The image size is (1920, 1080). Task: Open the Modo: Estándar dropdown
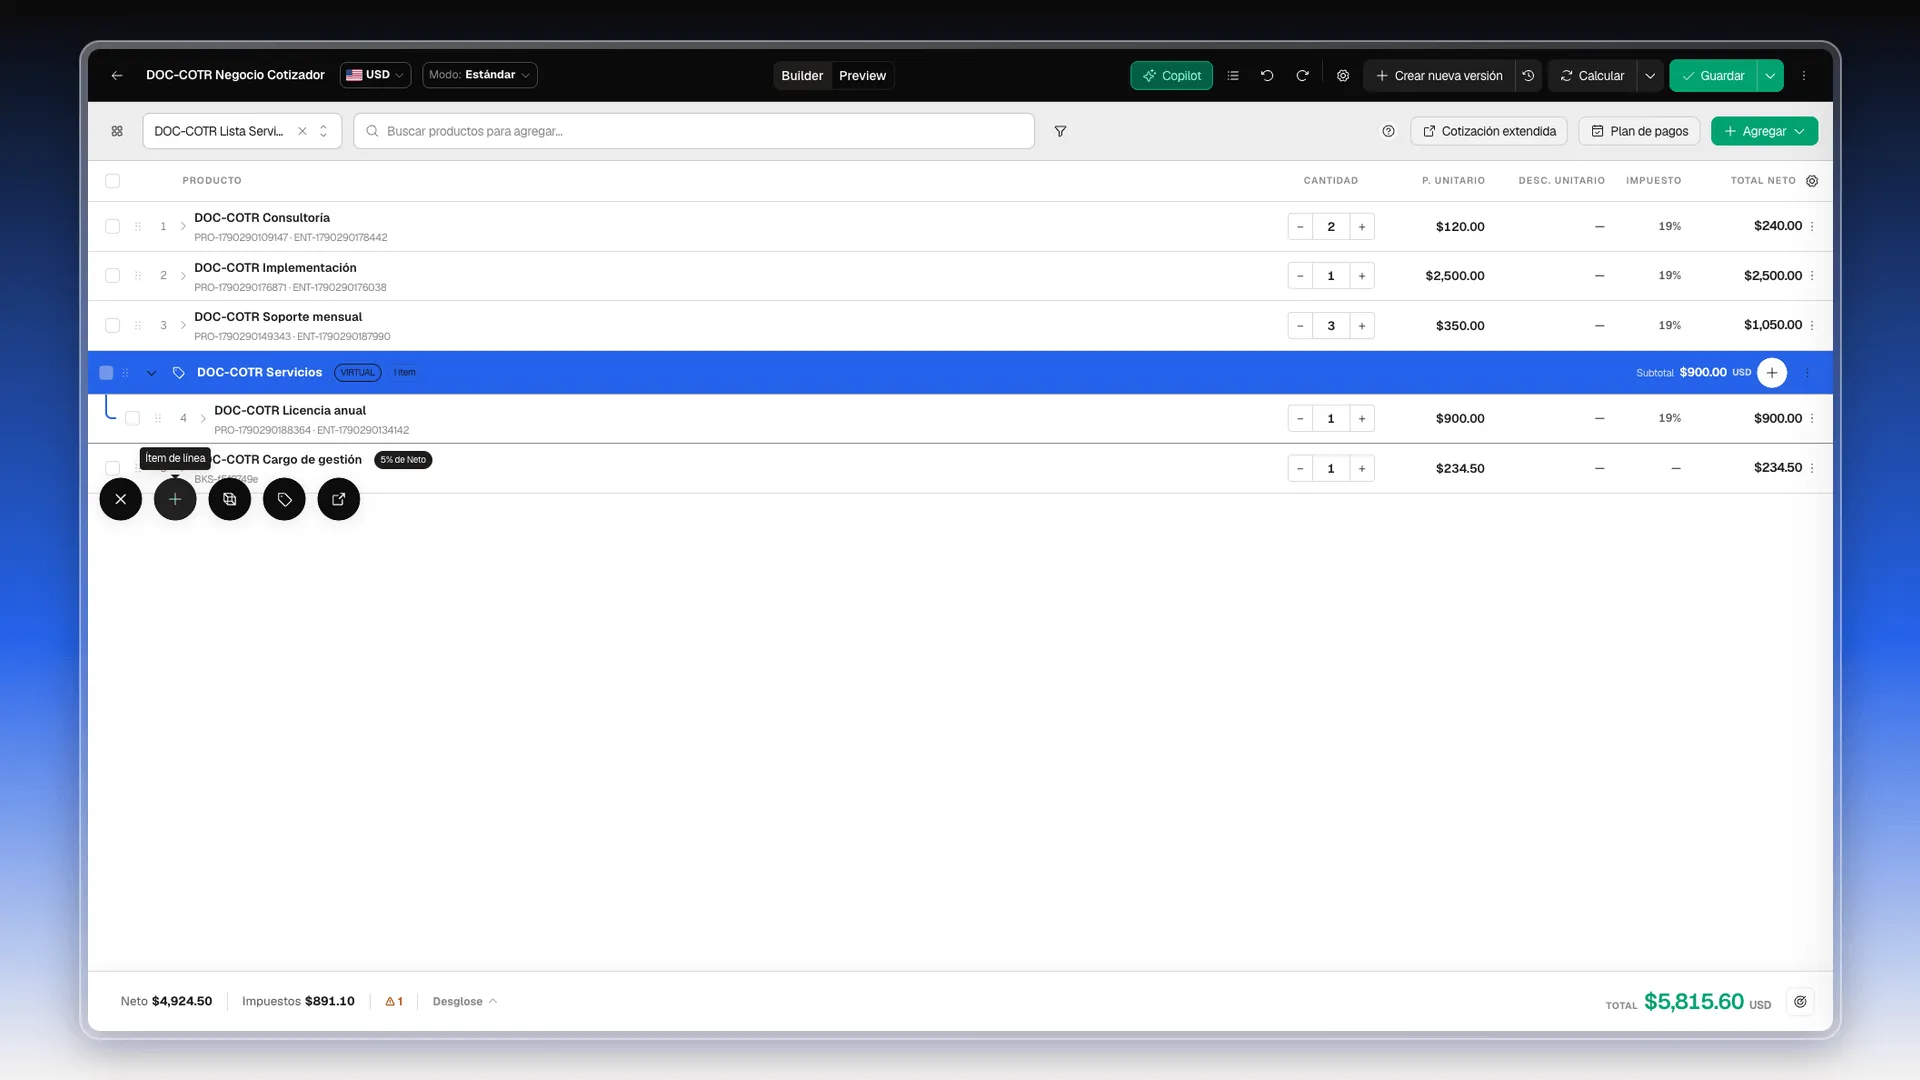pyautogui.click(x=480, y=75)
